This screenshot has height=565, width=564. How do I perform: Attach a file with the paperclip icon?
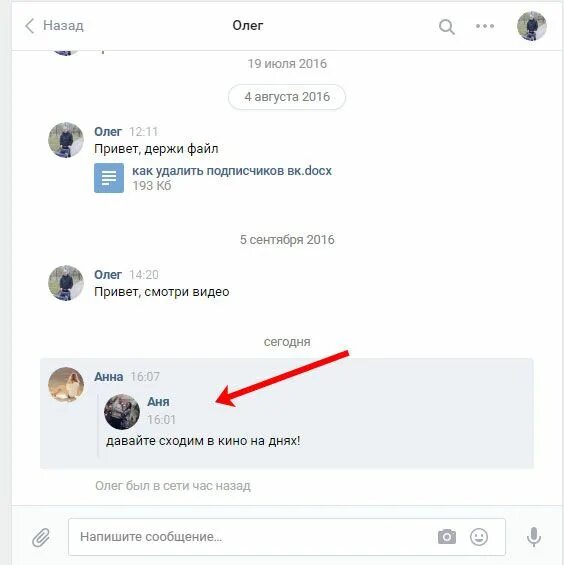(41, 537)
